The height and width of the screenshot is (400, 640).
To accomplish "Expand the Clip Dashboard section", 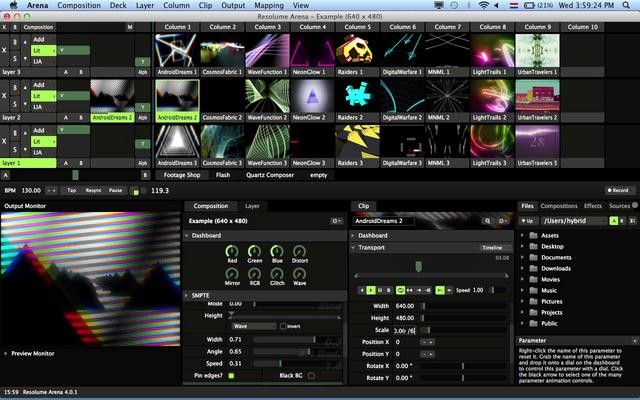I will click(353, 236).
